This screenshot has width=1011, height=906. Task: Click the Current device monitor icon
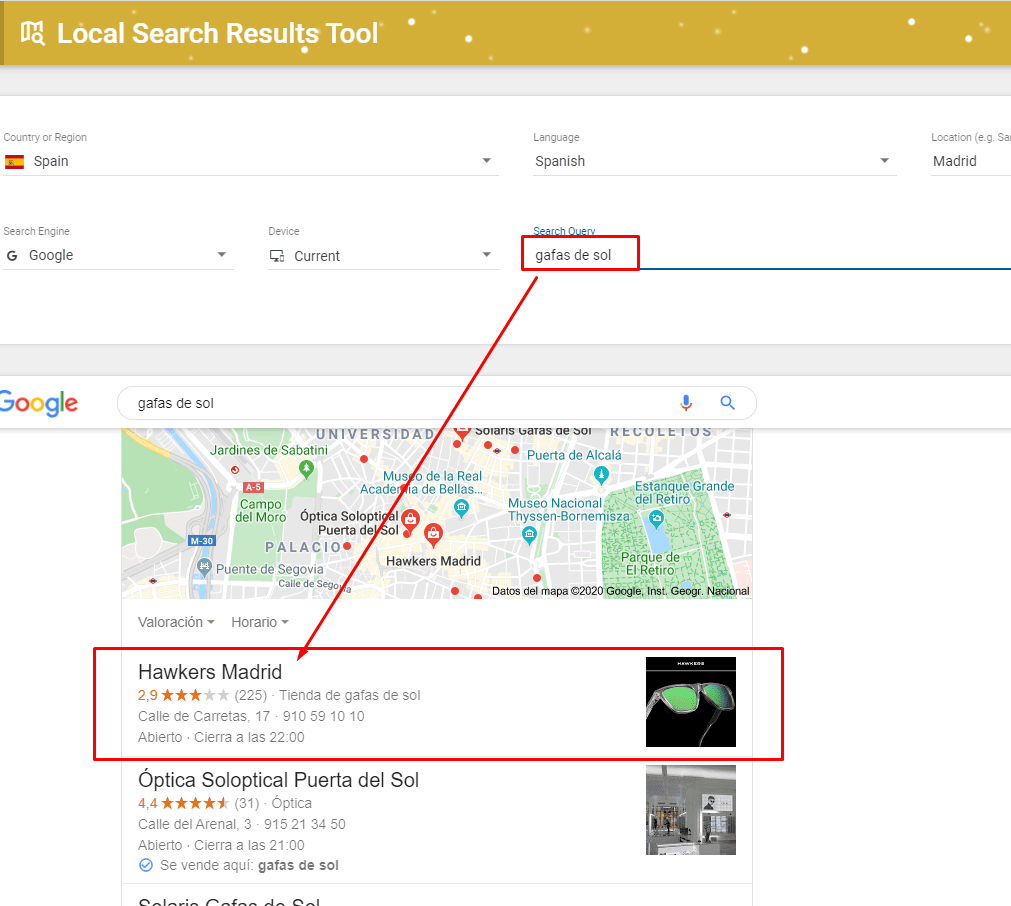tap(277, 256)
